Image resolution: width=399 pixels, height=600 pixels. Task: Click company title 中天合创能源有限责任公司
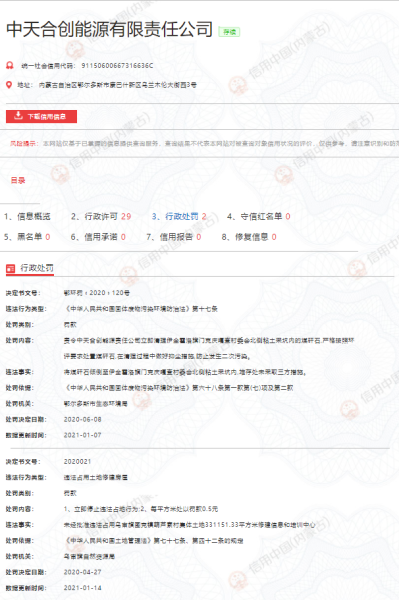click(x=109, y=29)
